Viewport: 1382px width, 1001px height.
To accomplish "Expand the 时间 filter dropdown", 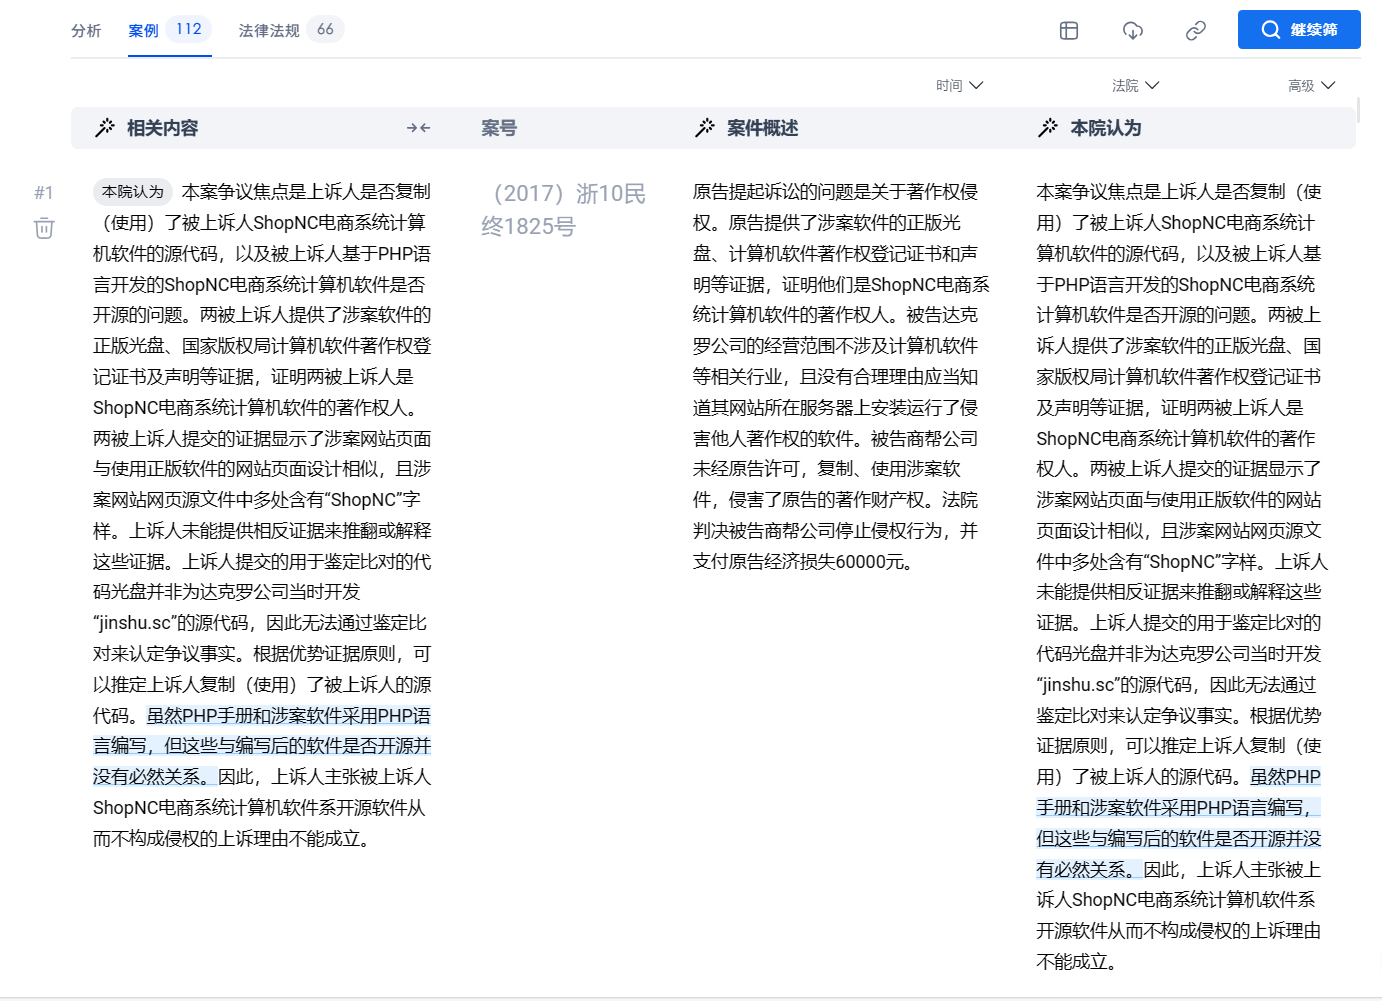I will coord(959,86).
